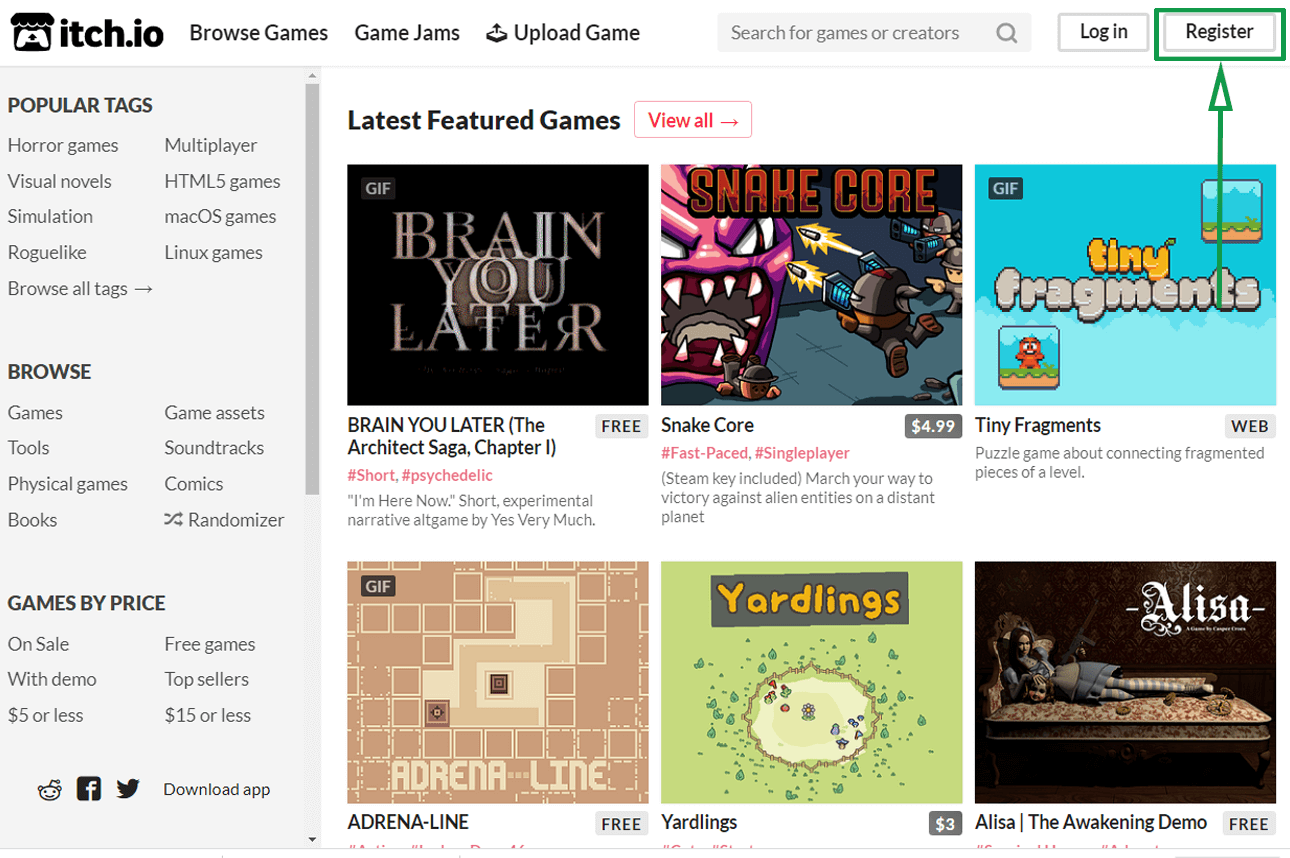Open Browse Games menu

tap(259, 33)
